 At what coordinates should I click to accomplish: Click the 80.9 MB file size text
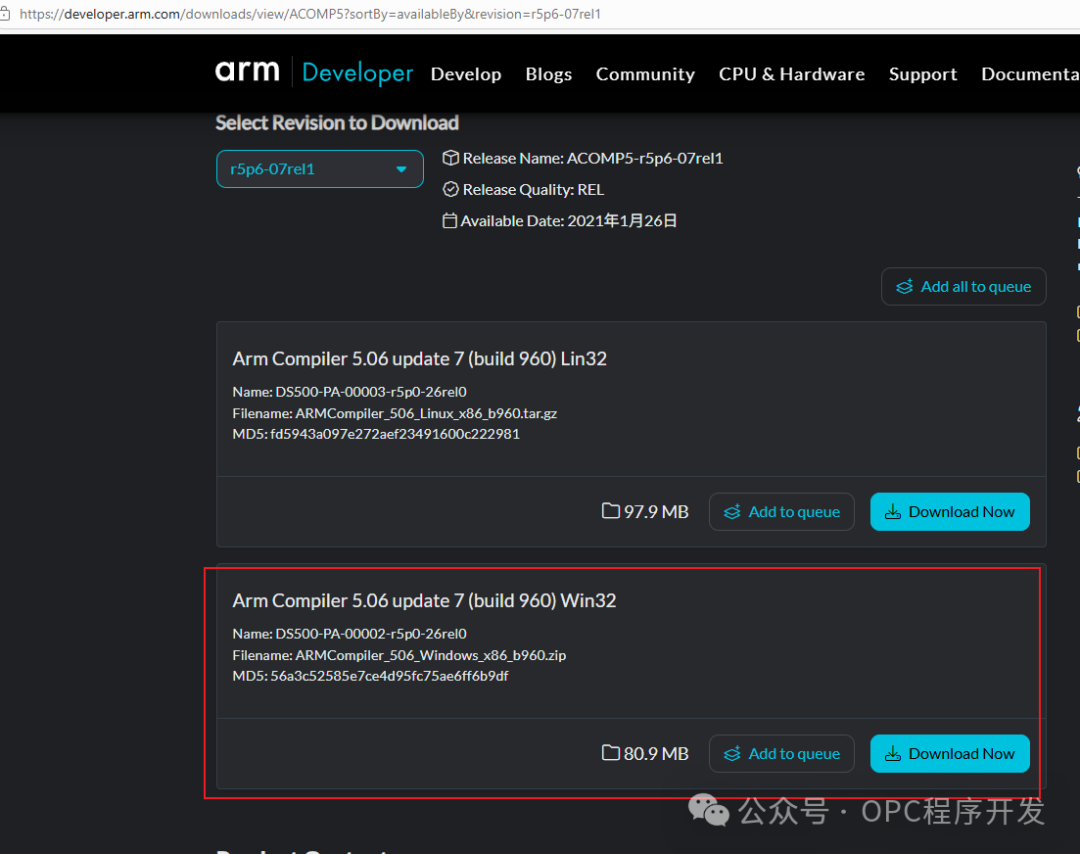click(656, 753)
